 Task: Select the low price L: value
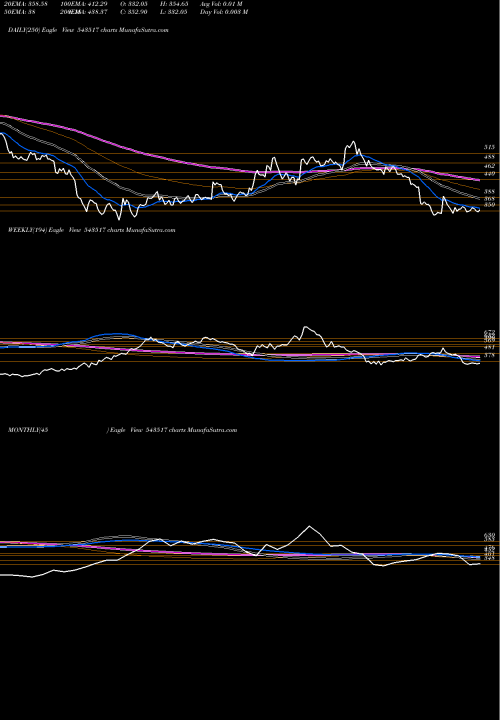(174, 12)
